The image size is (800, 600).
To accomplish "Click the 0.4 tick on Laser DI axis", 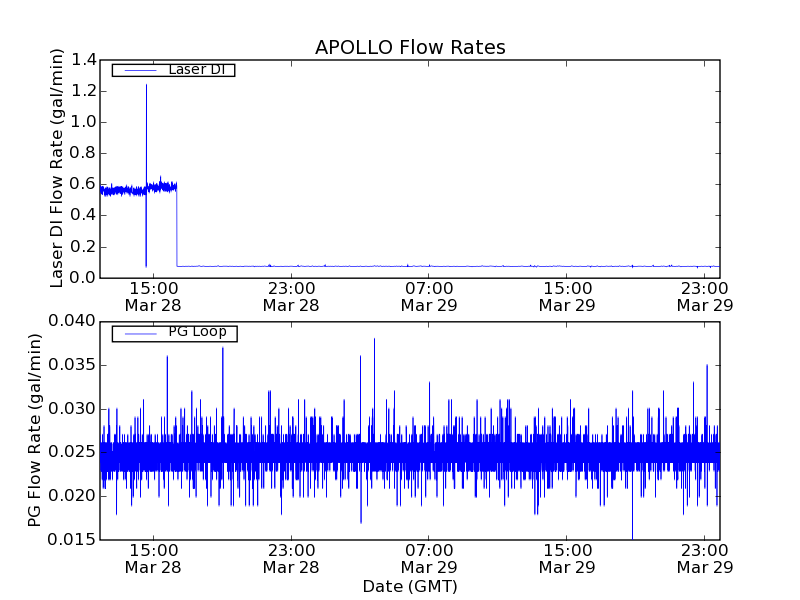I will (x=84, y=216).
